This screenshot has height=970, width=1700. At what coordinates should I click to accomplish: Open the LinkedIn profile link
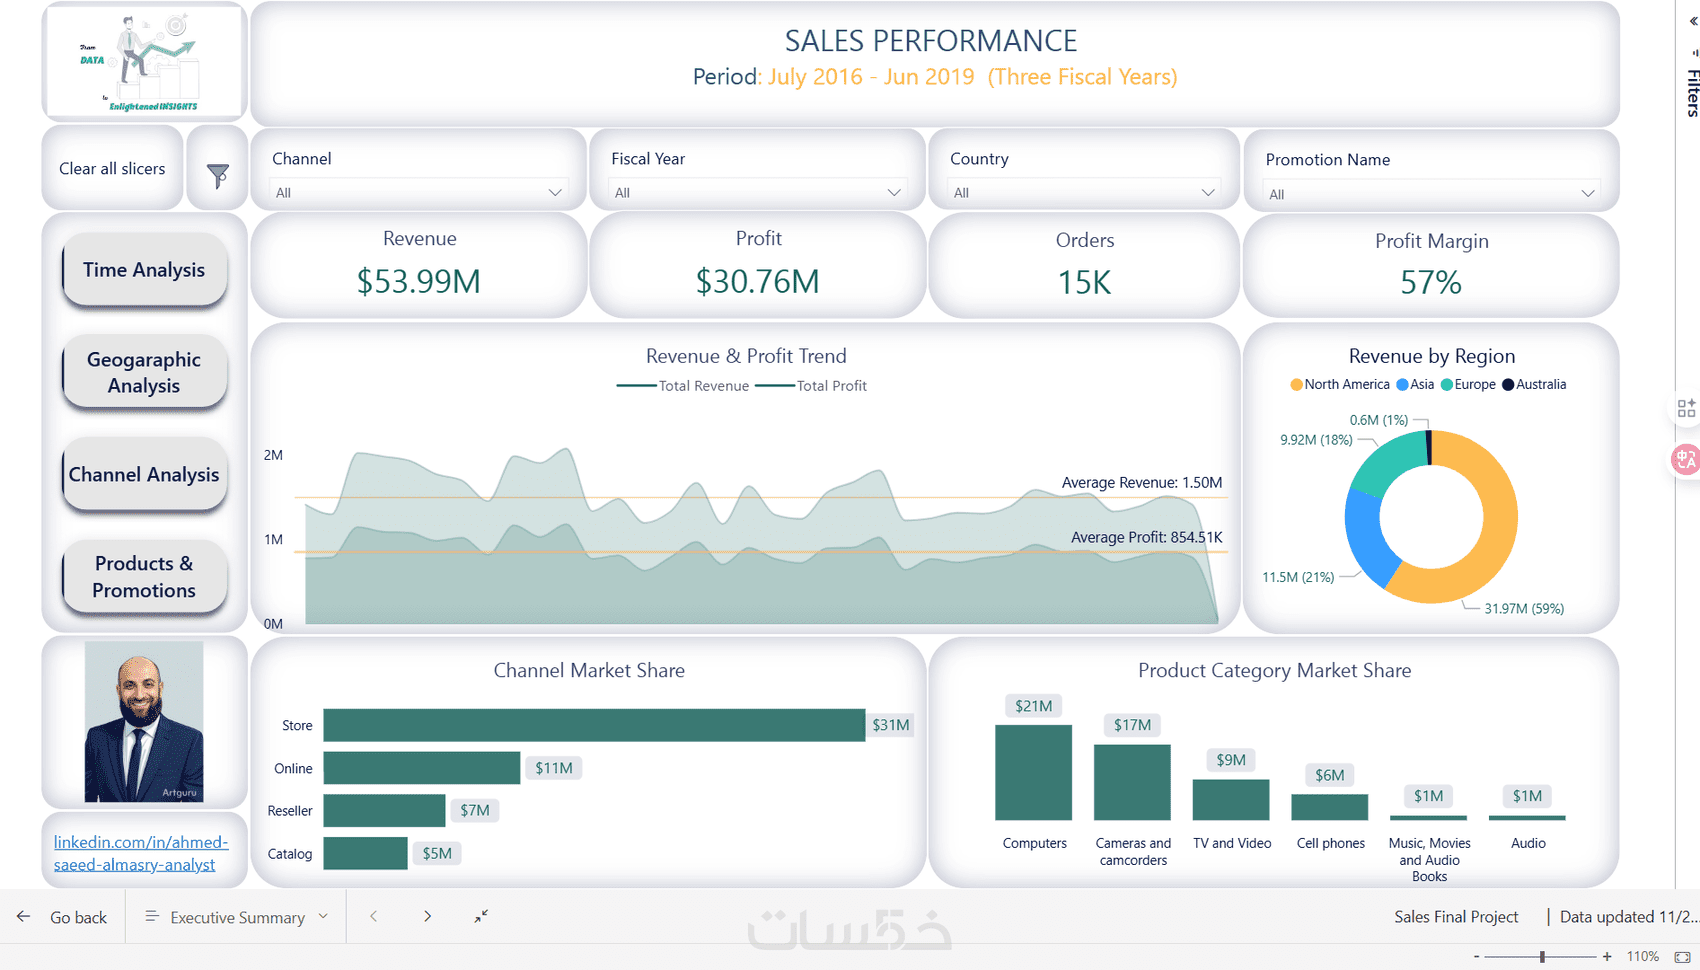[x=141, y=853]
